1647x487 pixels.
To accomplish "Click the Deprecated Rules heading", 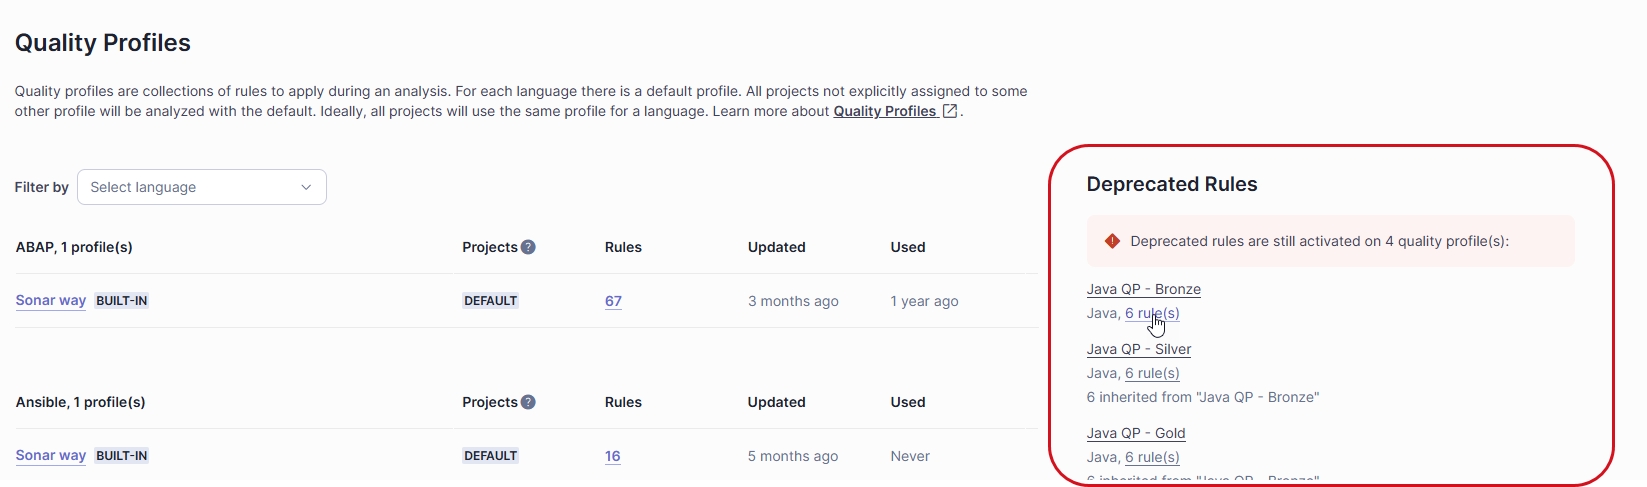I will pyautogui.click(x=1171, y=184).
